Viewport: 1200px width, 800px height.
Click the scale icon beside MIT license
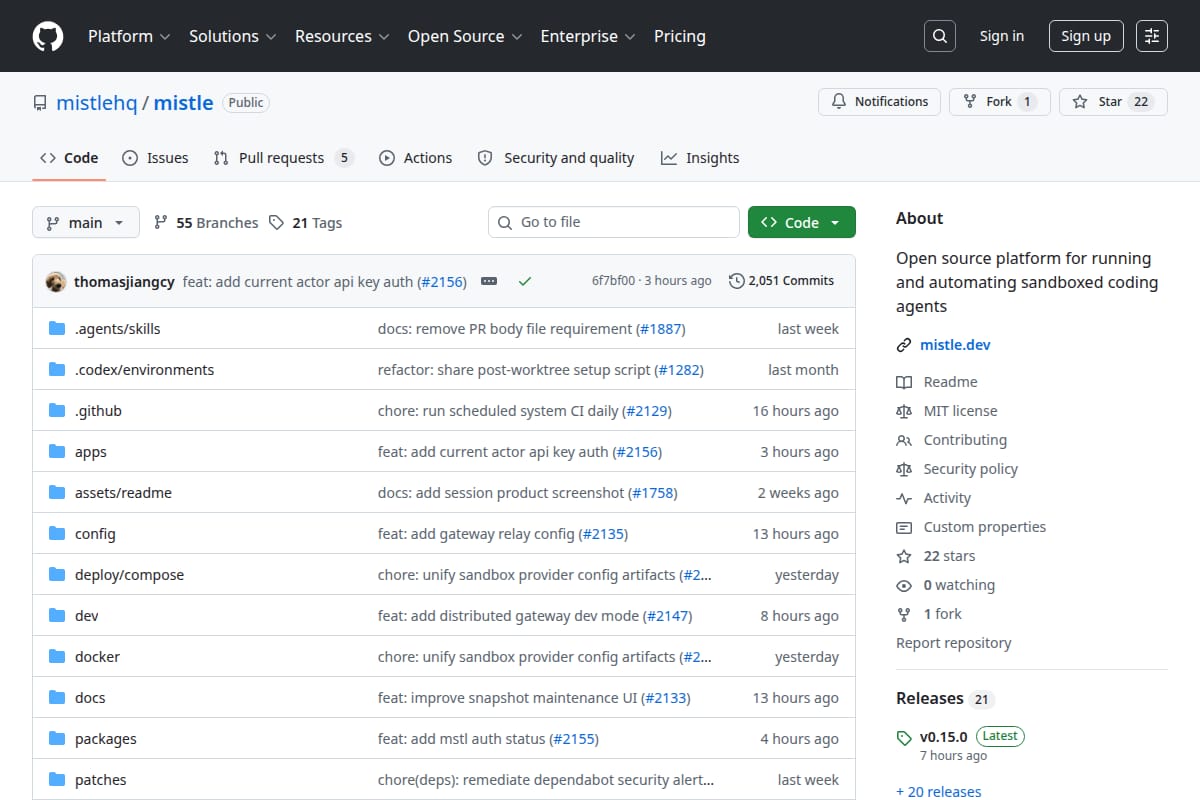(904, 411)
